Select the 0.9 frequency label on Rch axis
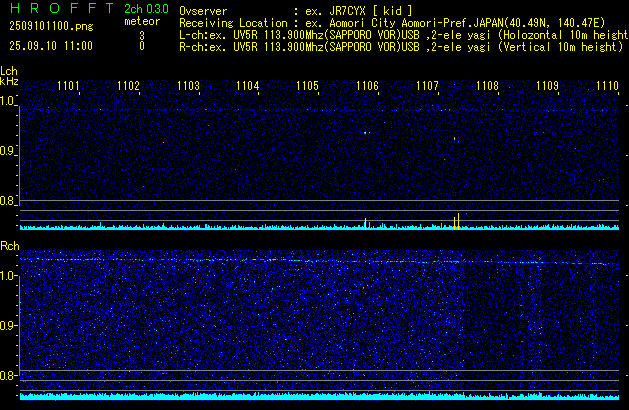The width and height of the screenshot is (629, 410). 7,325
